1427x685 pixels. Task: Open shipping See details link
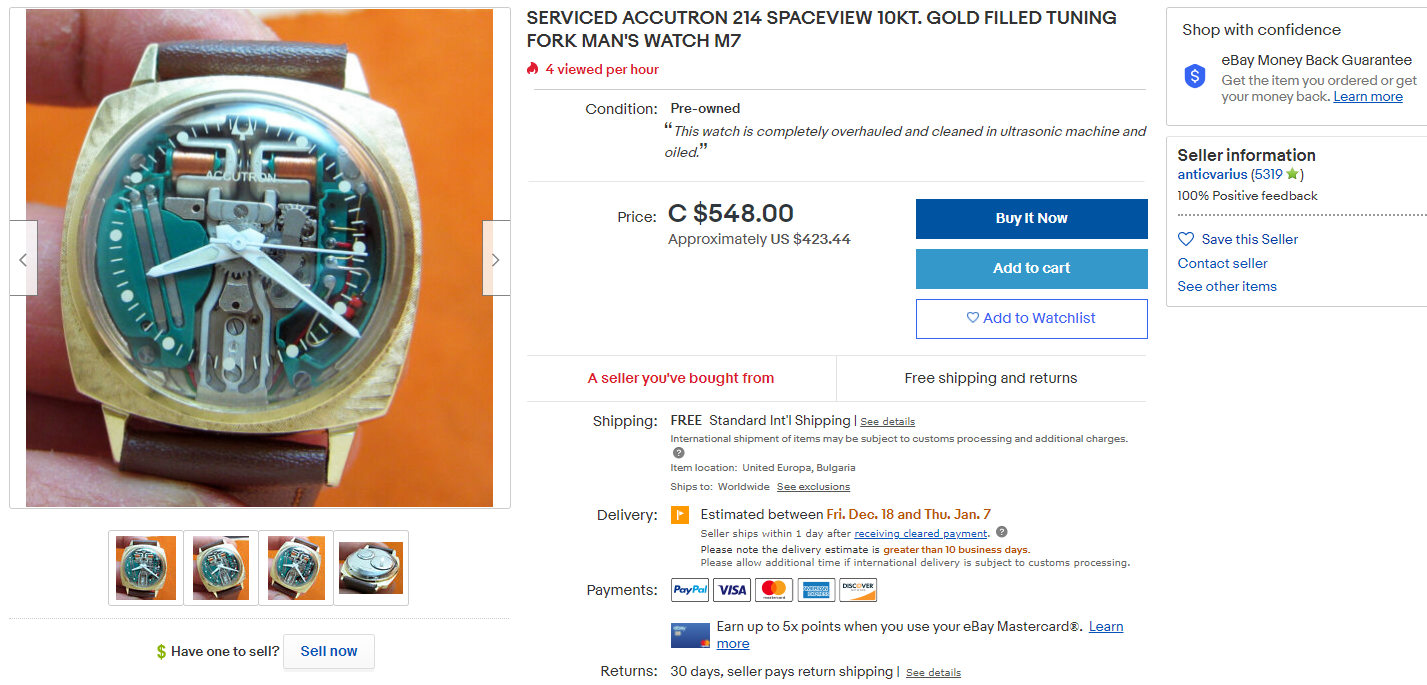click(887, 422)
